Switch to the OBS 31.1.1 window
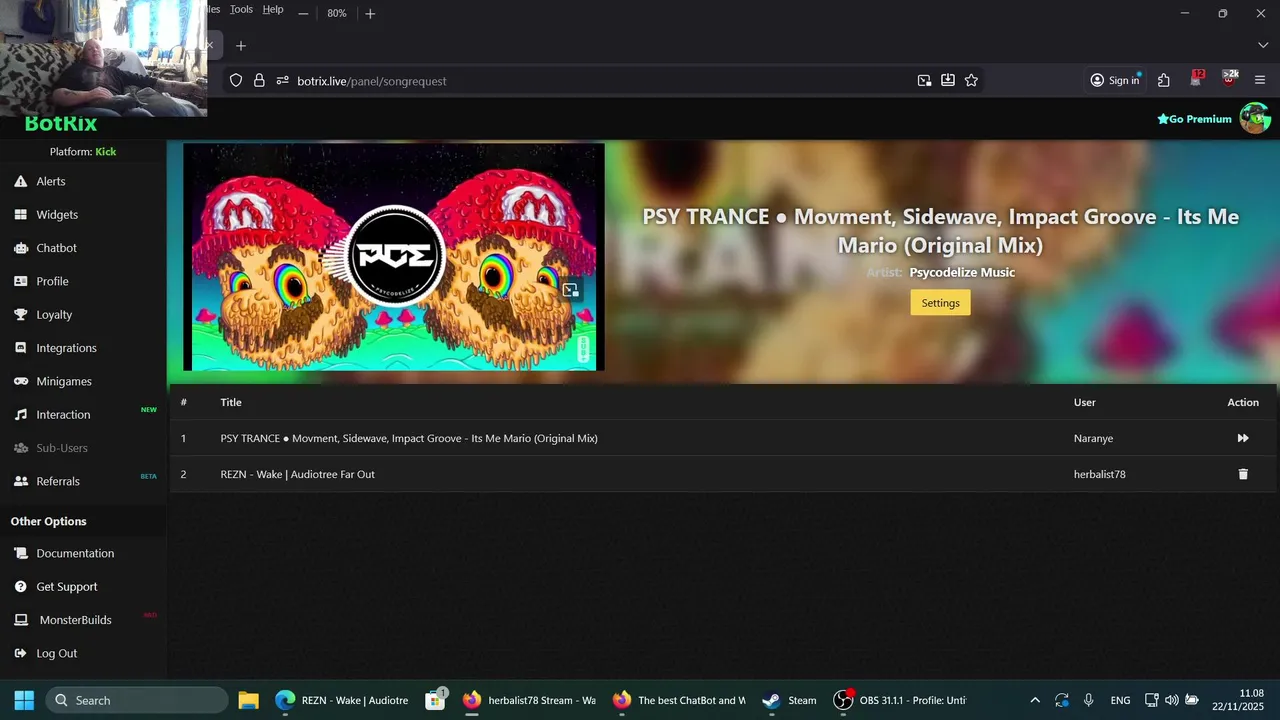This screenshot has width=1280, height=720. 900,700
